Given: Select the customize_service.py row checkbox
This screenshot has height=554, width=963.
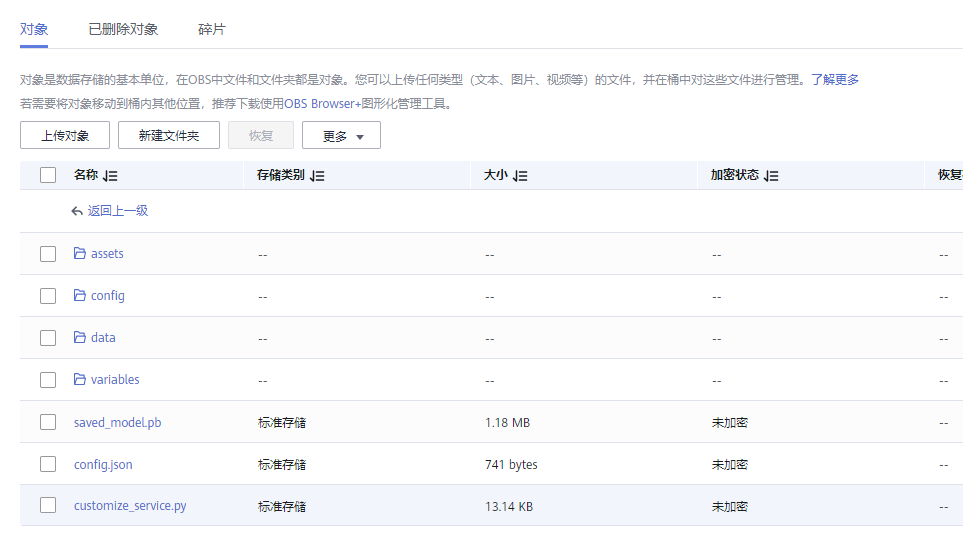Looking at the screenshot, I should (48, 506).
